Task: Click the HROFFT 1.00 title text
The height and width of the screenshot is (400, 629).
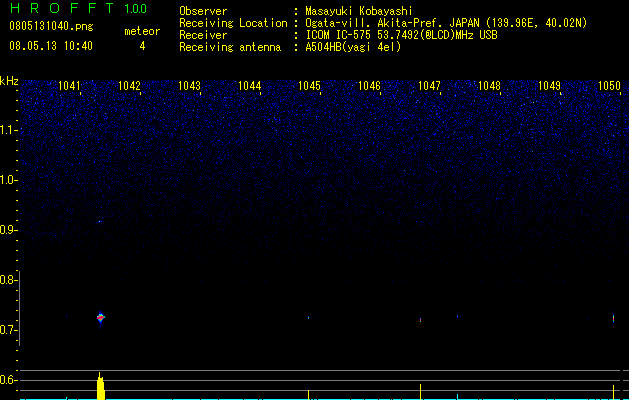Action: tap(79, 8)
